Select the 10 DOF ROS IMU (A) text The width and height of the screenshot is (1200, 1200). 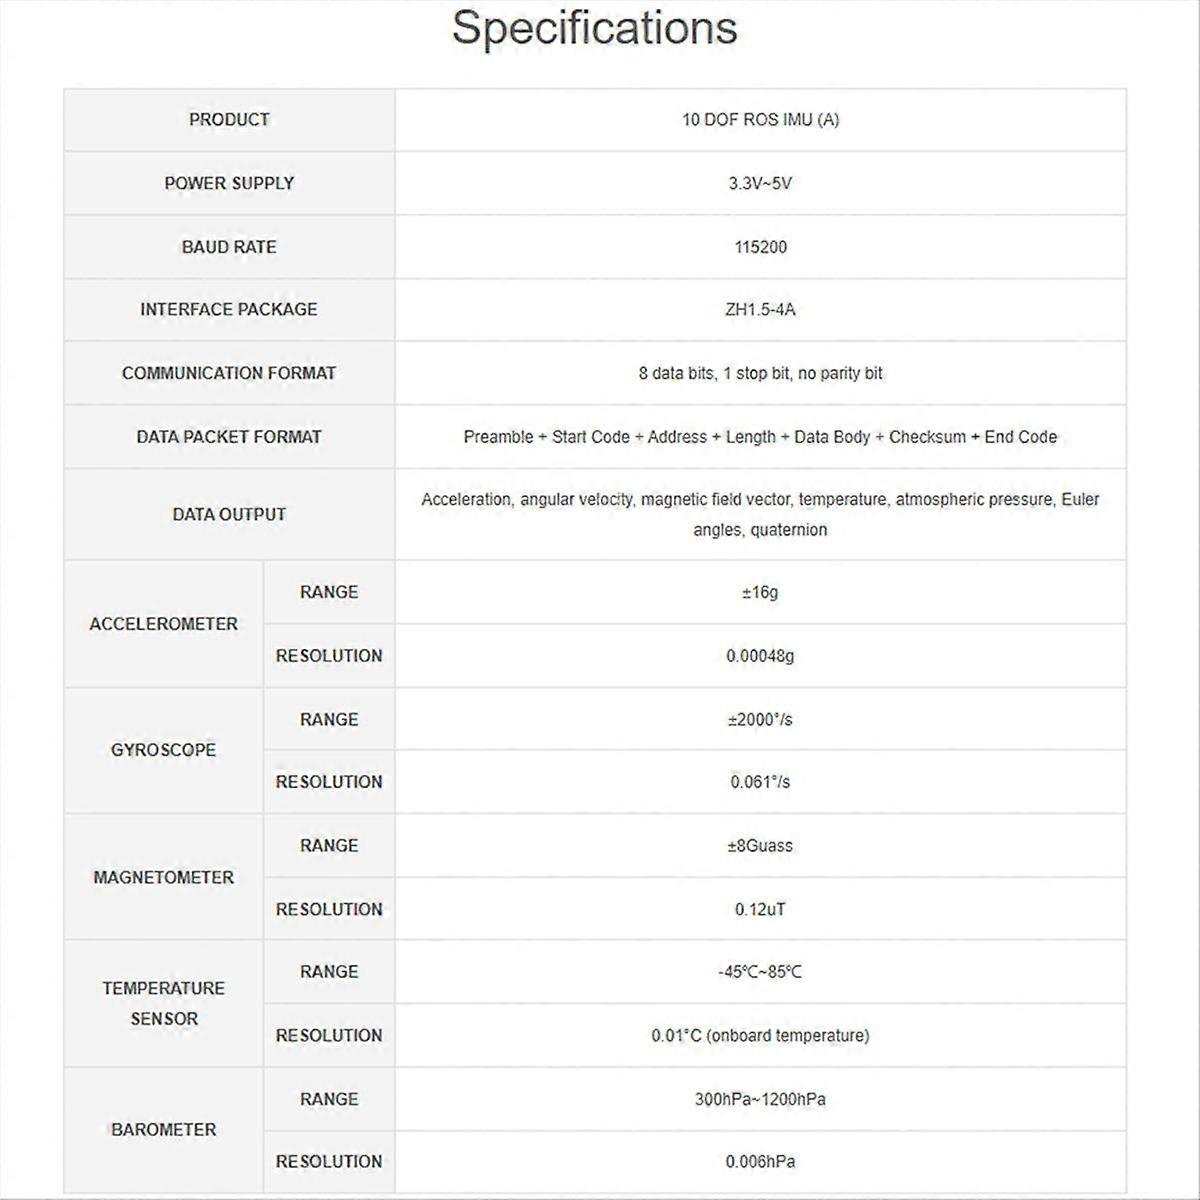point(760,120)
